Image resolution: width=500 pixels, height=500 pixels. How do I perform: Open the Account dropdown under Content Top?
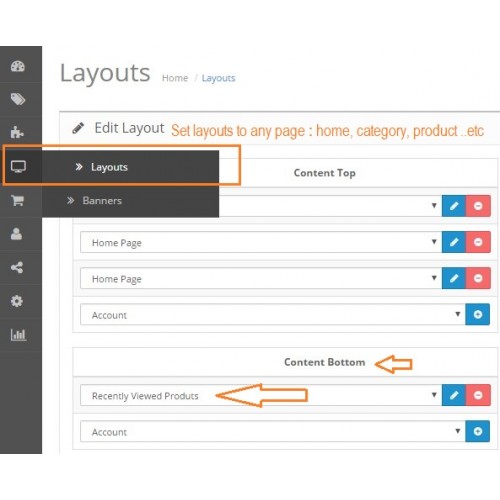click(273, 314)
